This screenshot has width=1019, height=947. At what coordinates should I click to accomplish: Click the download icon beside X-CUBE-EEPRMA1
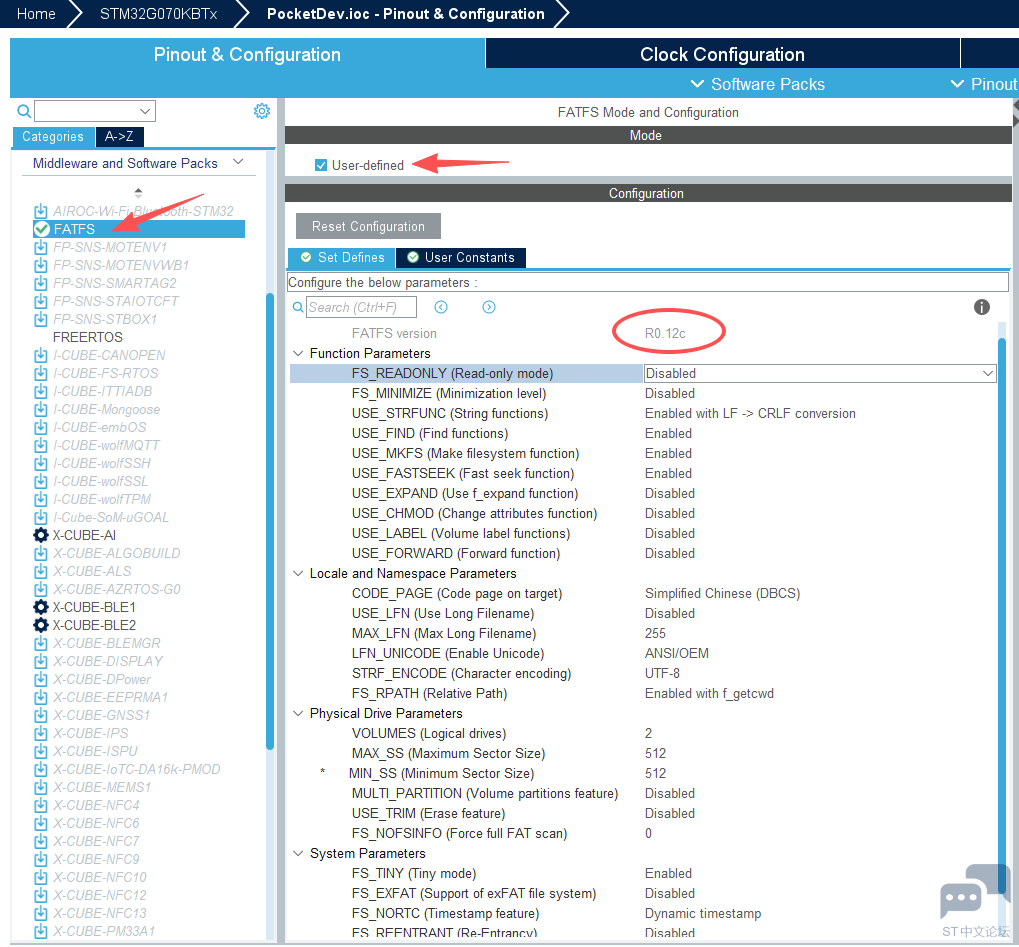[x=41, y=697]
